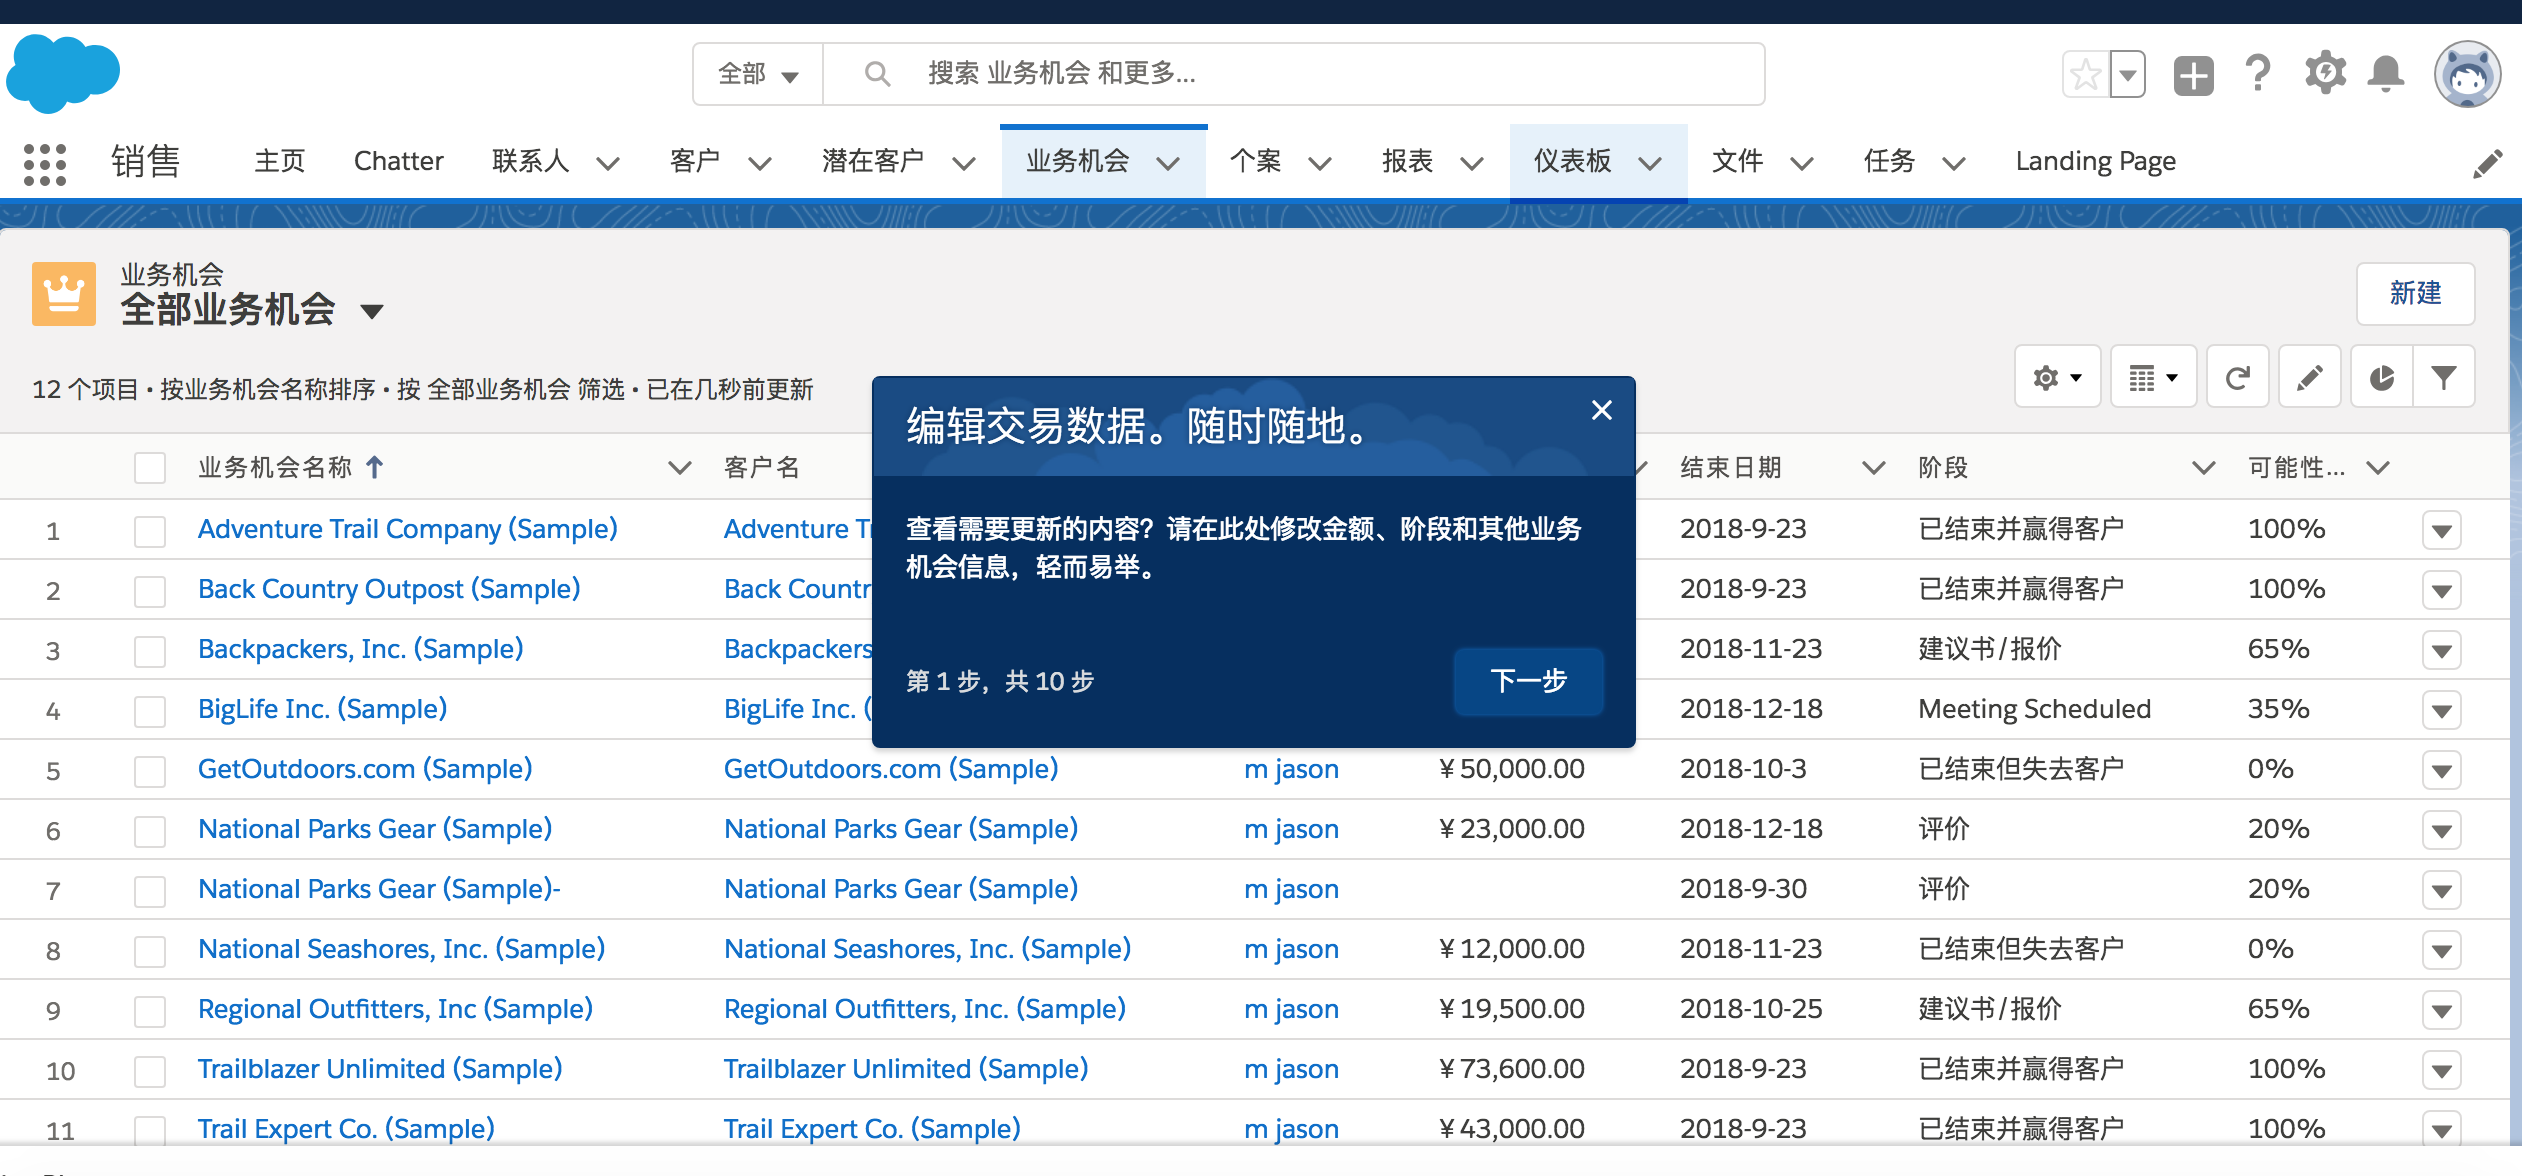This screenshot has width=2522, height=1176.
Task: Open 结束日期 column menu chevron
Action: pos(1874,467)
